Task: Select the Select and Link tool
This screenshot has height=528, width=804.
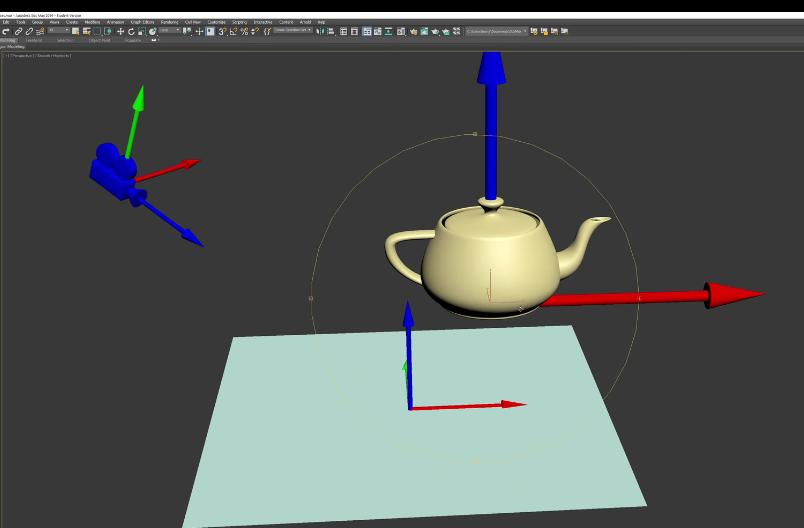Action: (x=19, y=31)
